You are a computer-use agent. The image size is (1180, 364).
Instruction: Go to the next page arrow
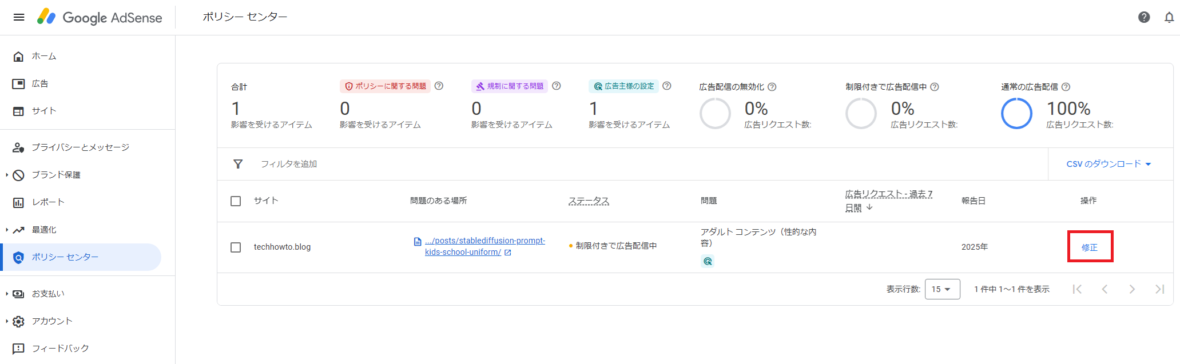[x=1132, y=289]
